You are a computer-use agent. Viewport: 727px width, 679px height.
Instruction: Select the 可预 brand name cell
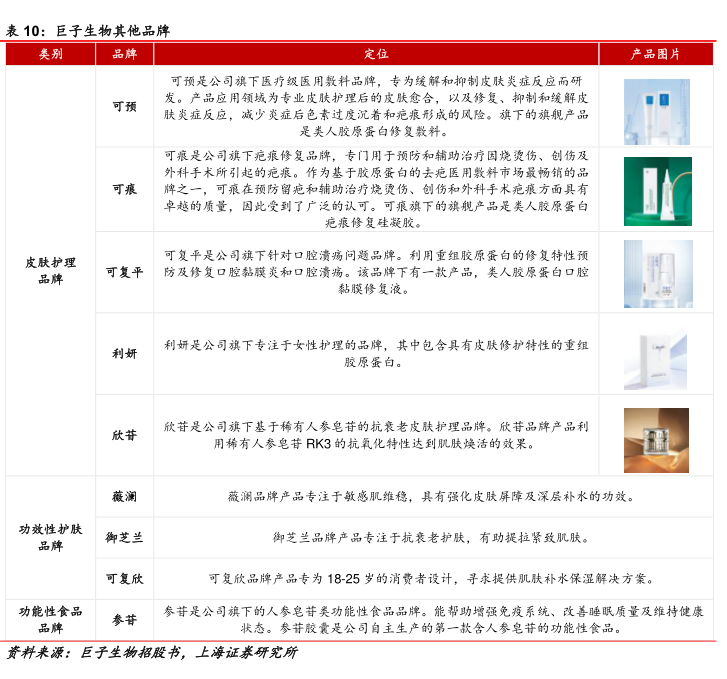[x=124, y=106]
